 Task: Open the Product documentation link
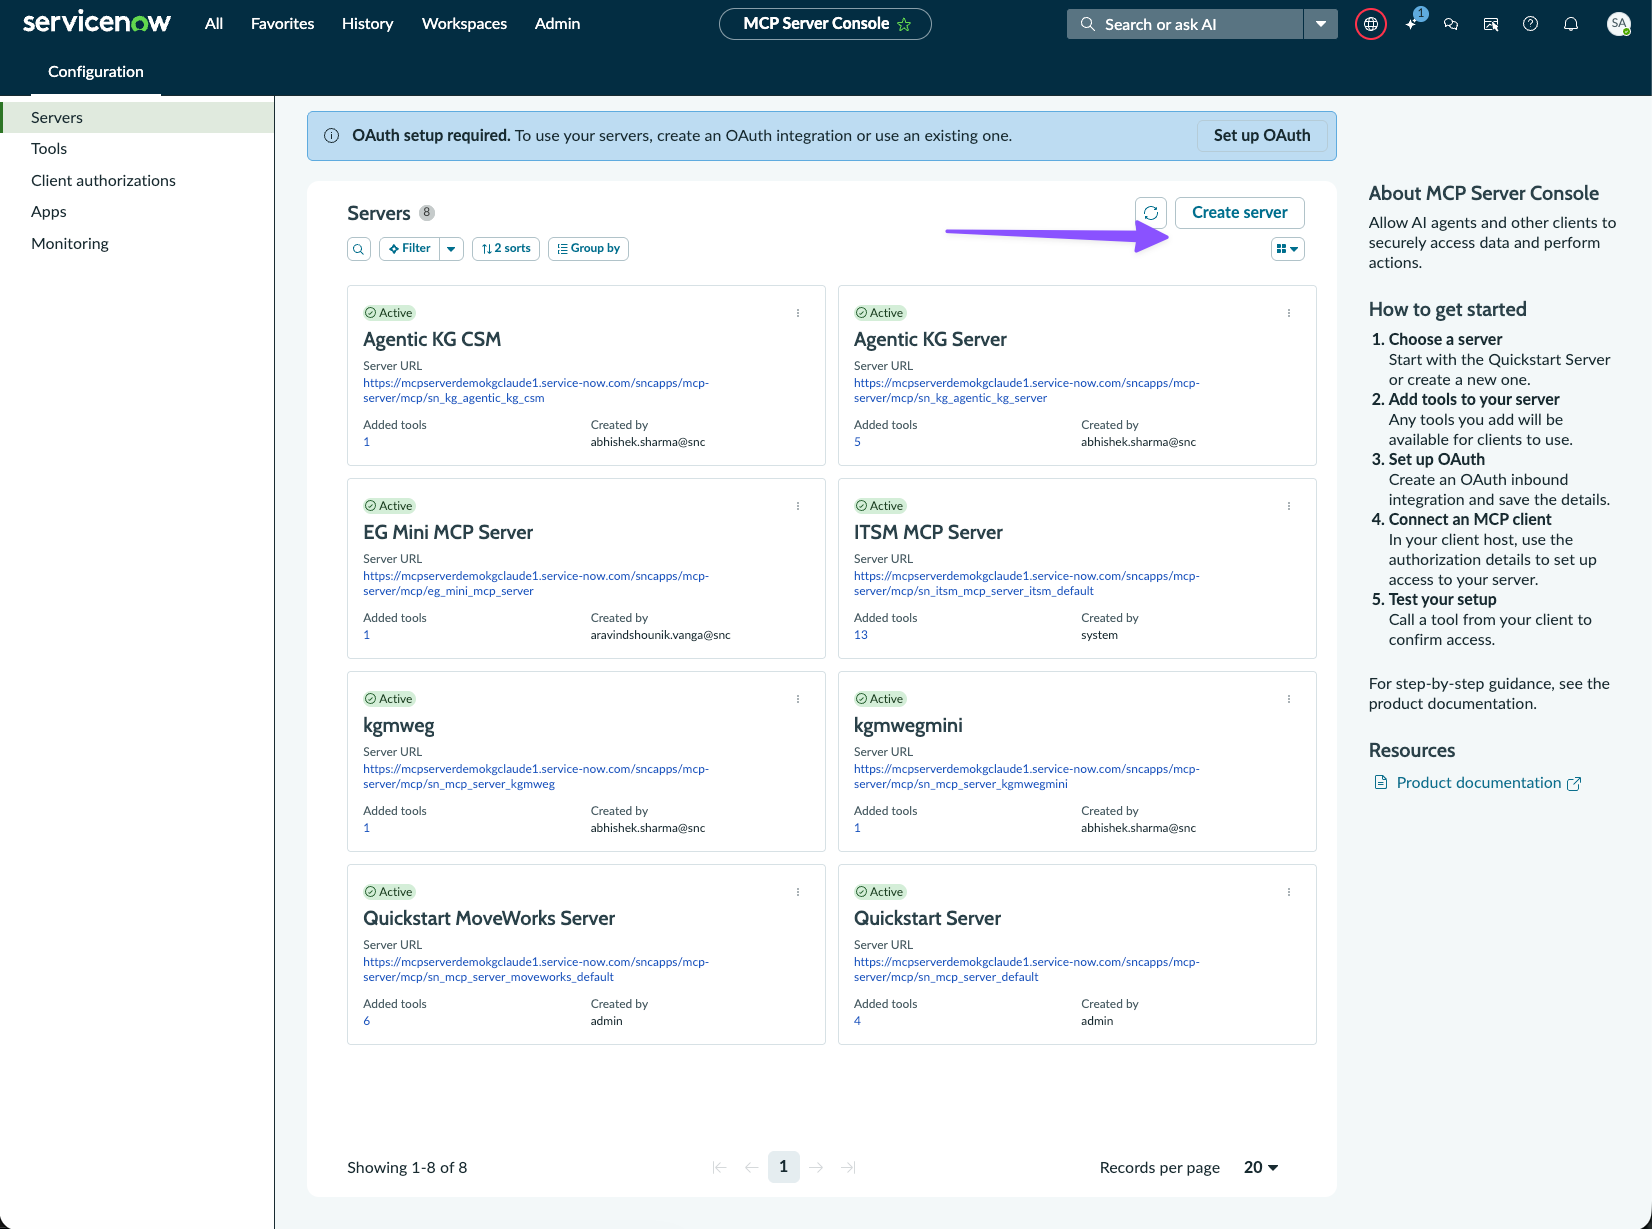(x=1479, y=783)
